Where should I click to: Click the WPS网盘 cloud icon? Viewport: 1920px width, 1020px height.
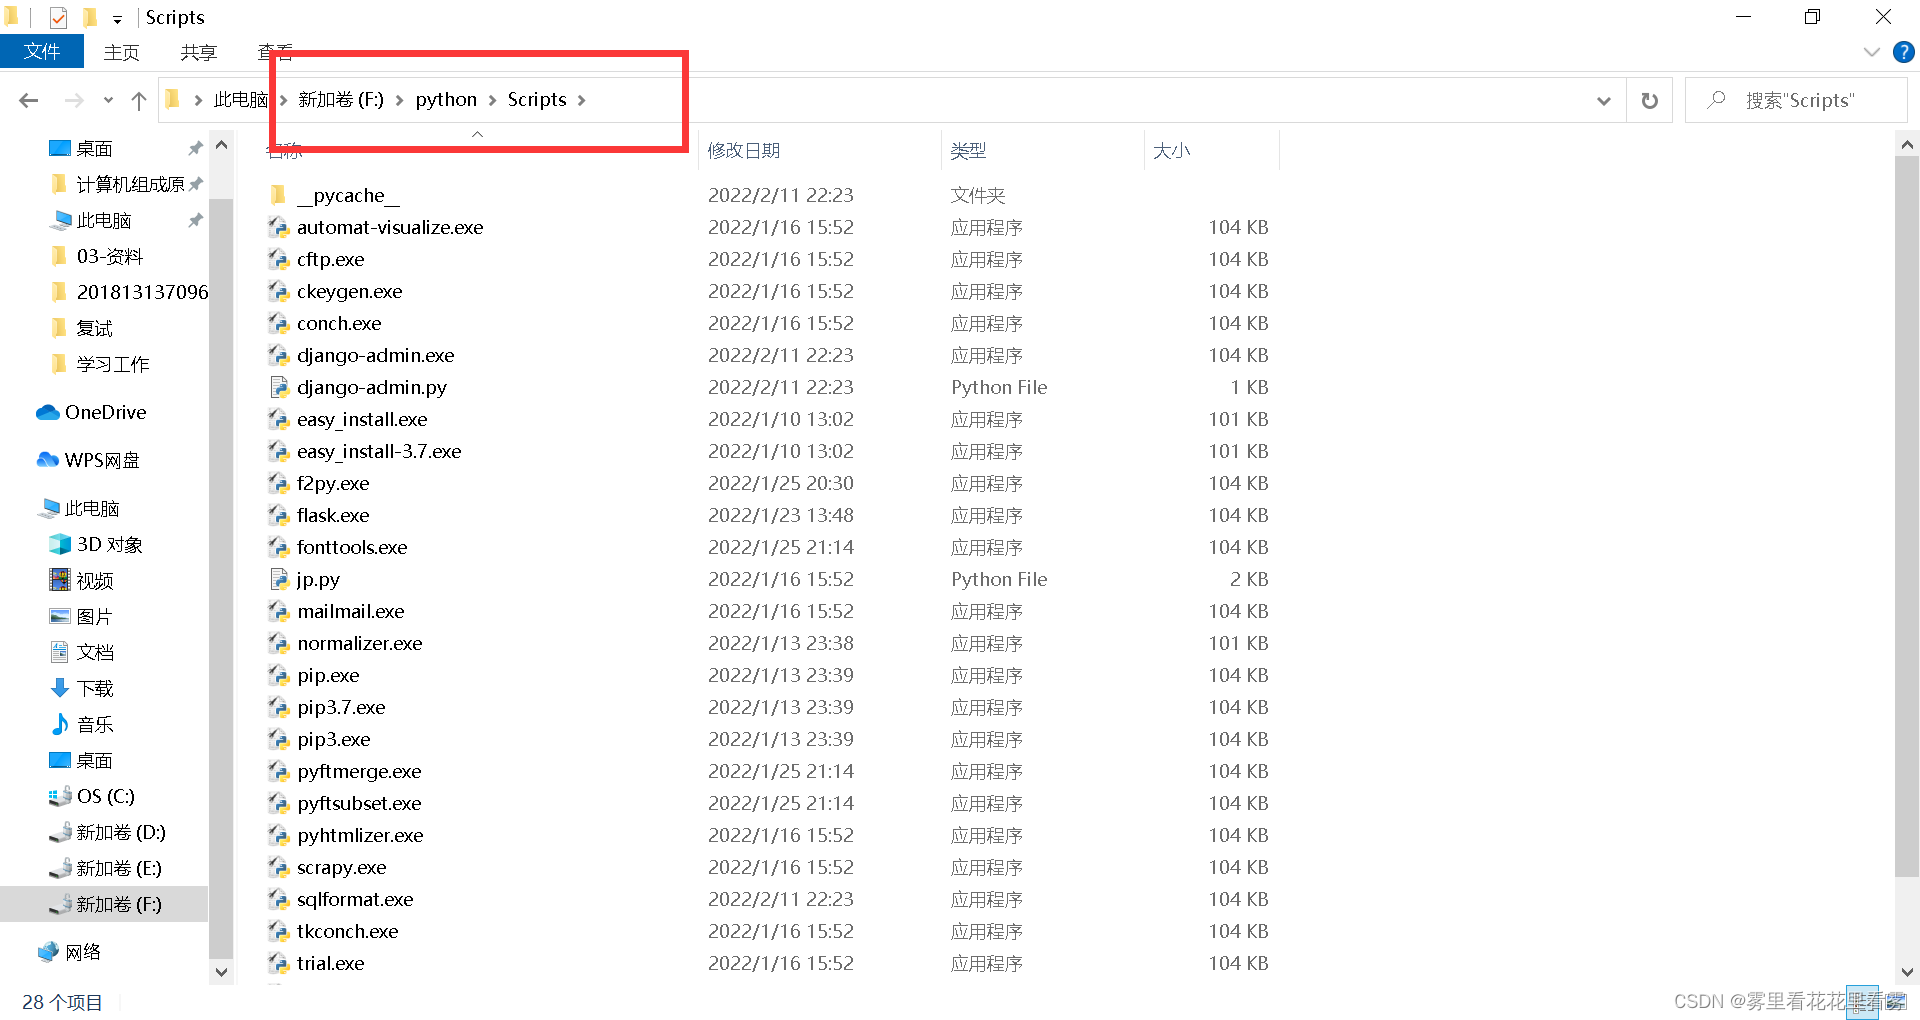pyautogui.click(x=47, y=460)
